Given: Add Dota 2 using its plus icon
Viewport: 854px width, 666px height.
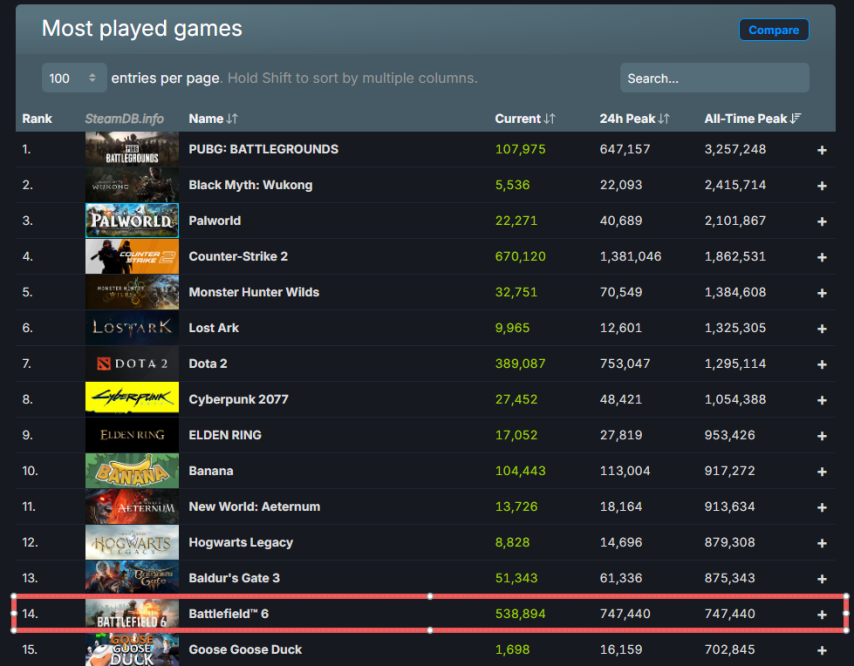Looking at the screenshot, I should pyautogui.click(x=822, y=364).
